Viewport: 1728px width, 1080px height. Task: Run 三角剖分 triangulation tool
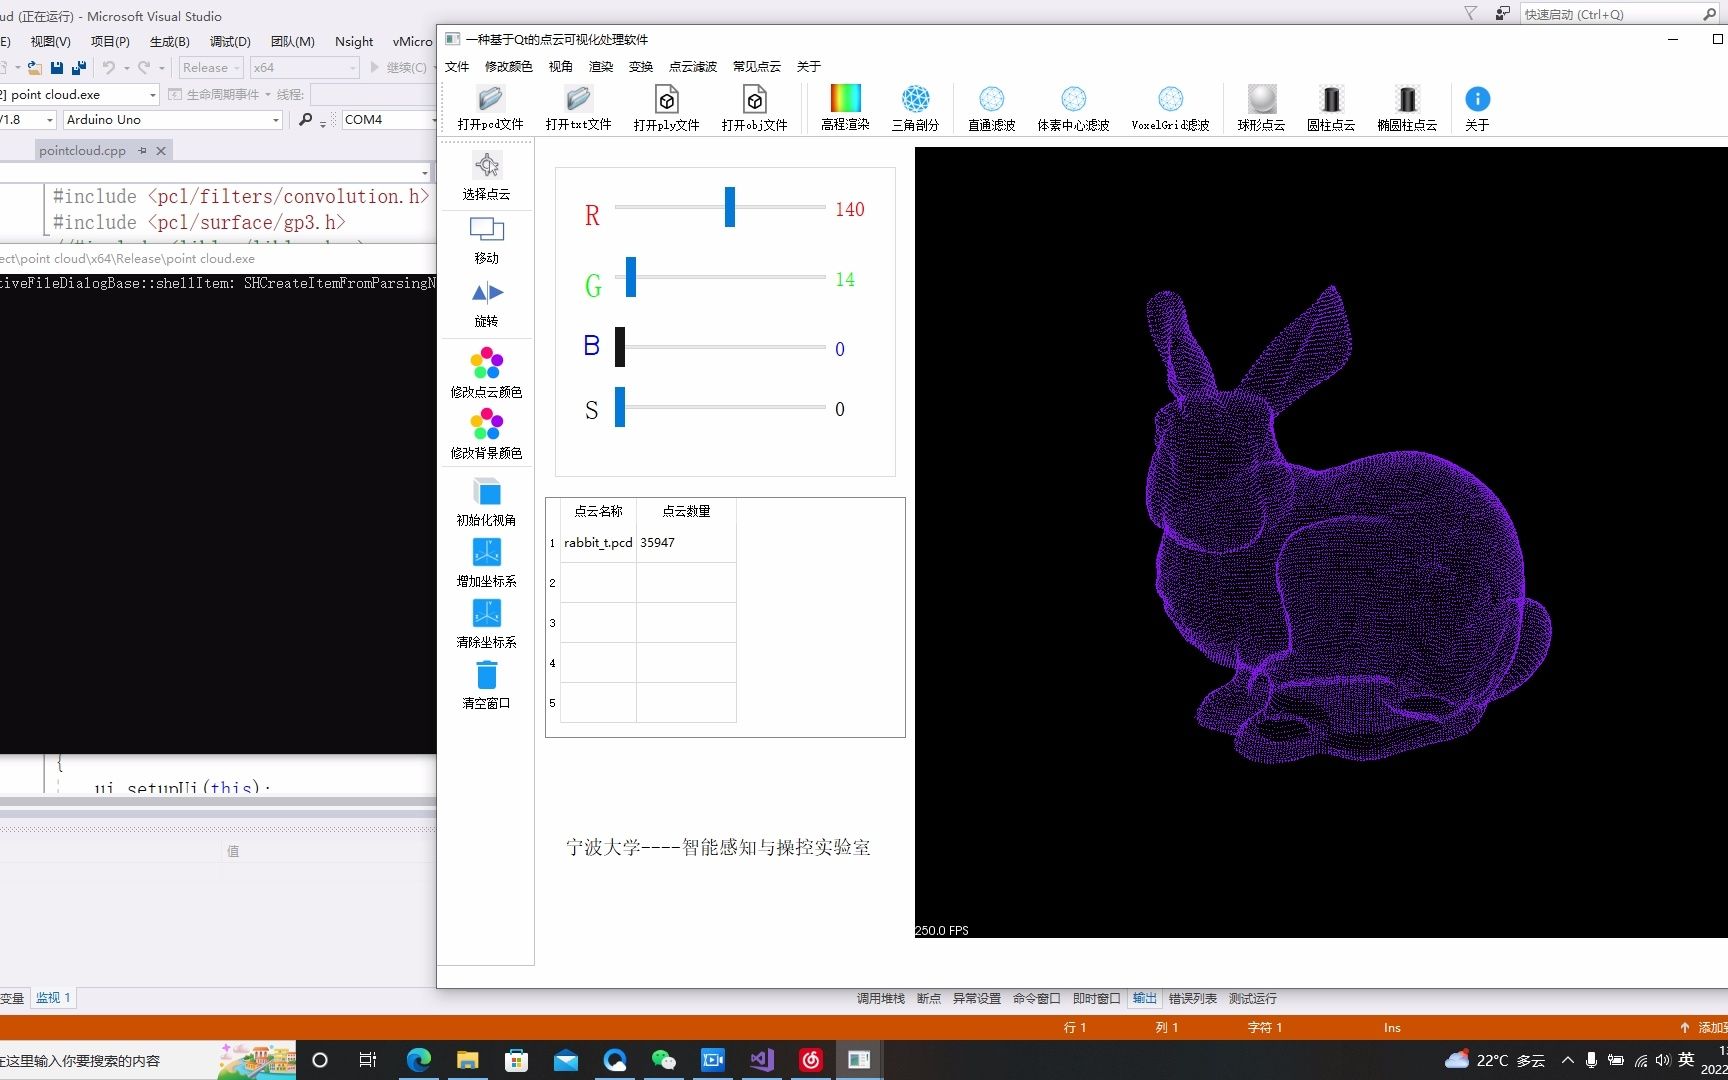tap(915, 108)
